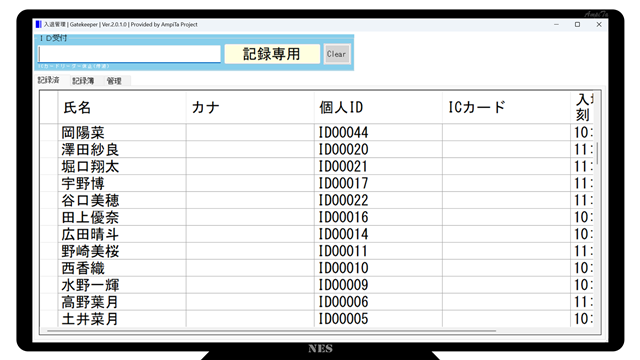The image size is (640, 360).
Task: Click the ID00005 cell
Action: point(378,319)
